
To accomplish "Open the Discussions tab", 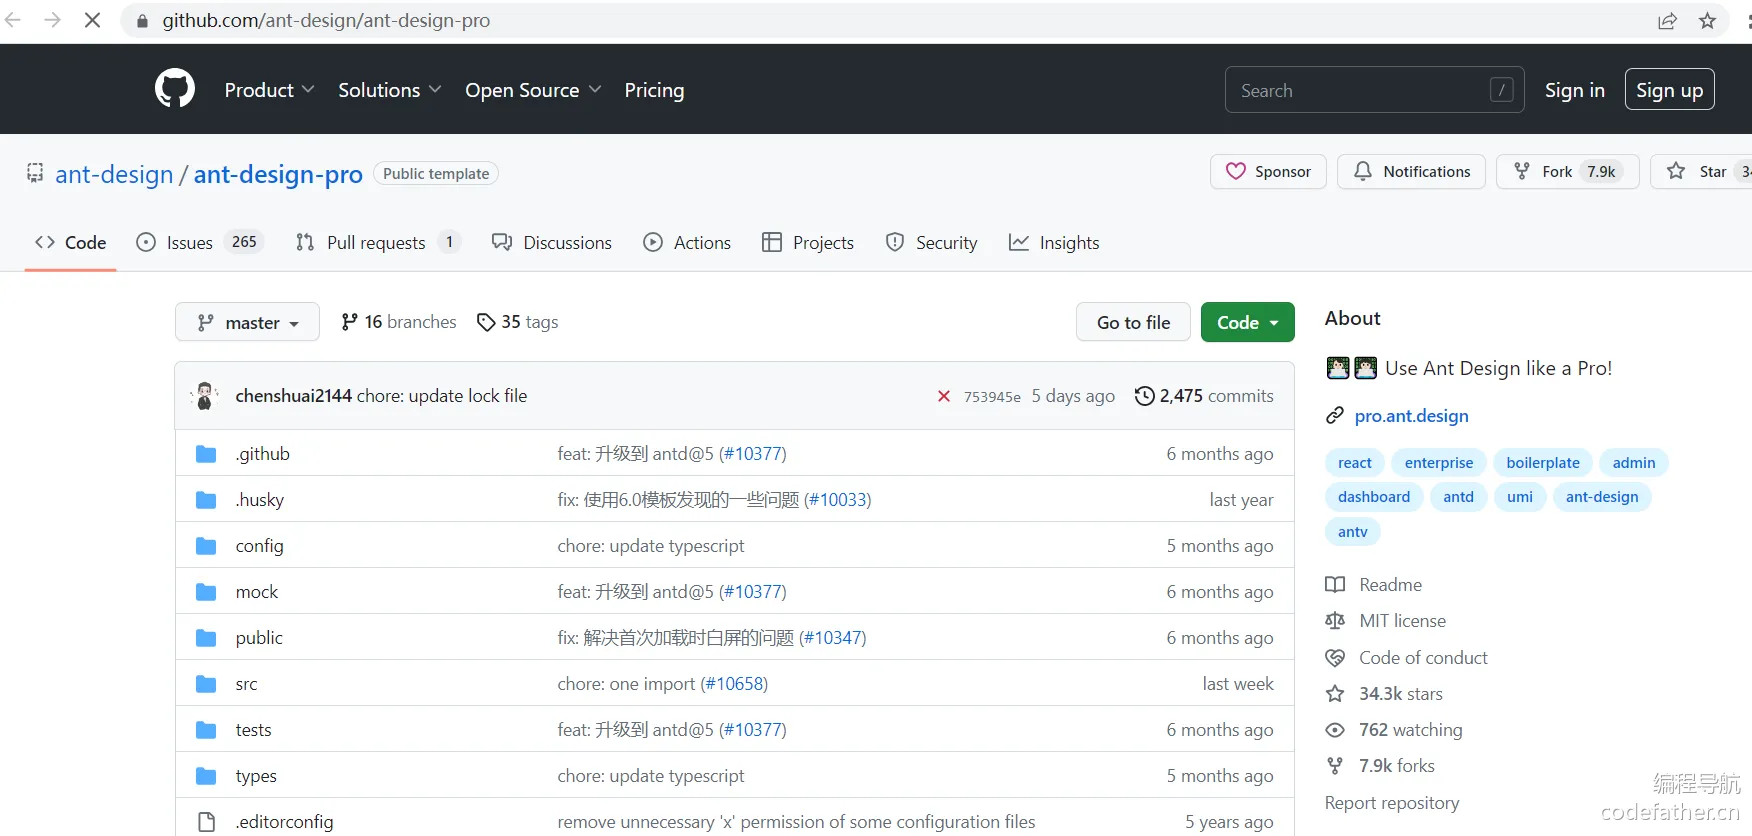I will (551, 242).
